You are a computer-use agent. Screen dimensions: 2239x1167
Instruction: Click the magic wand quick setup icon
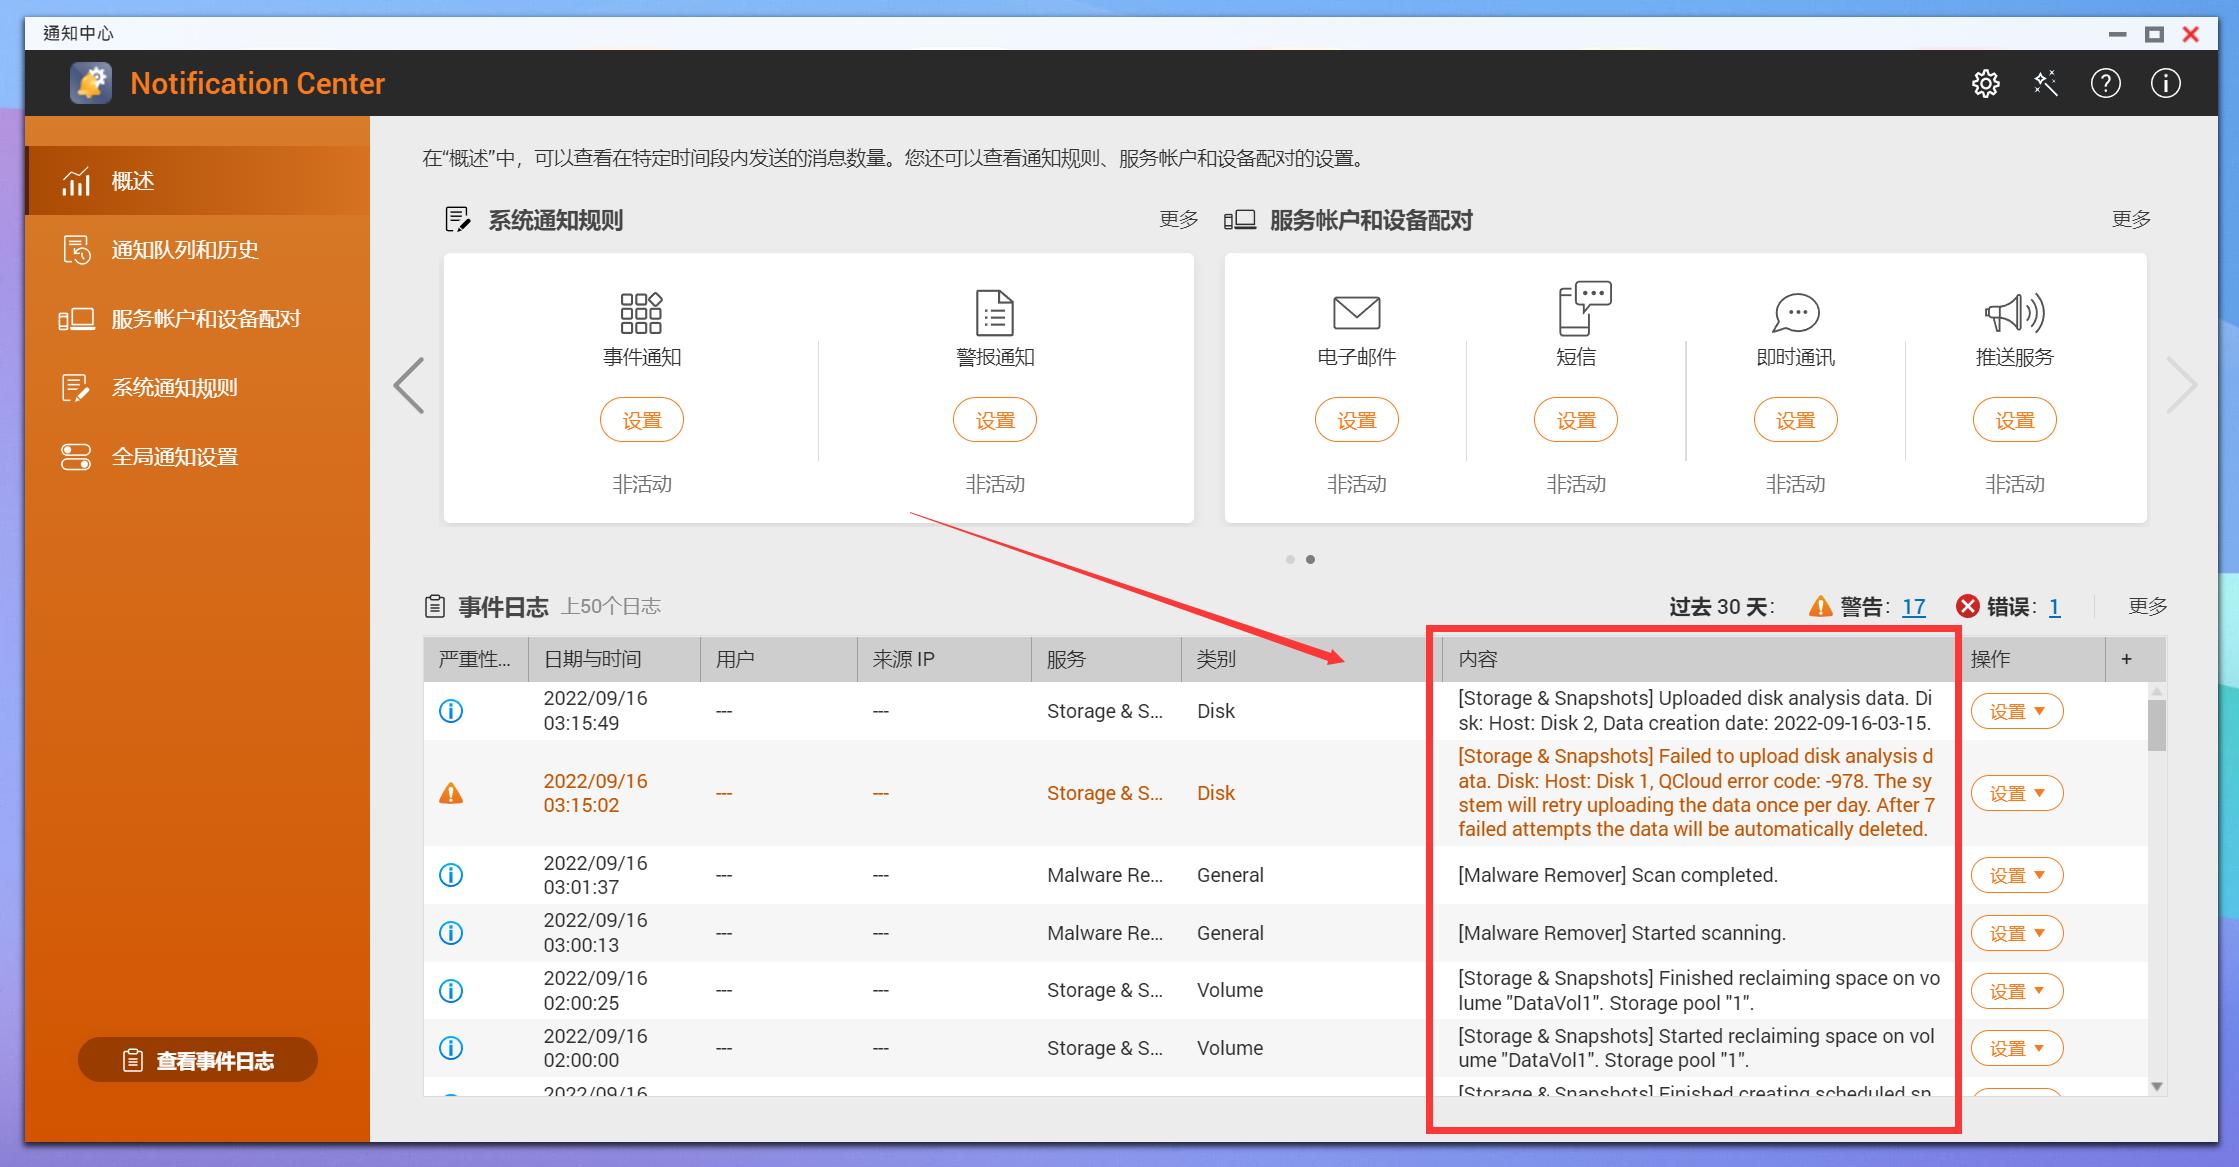coord(2045,84)
